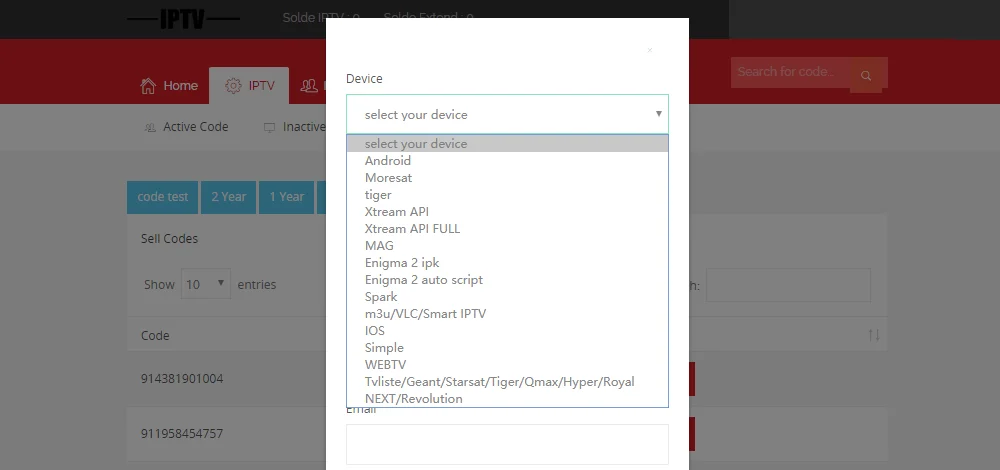The height and width of the screenshot is (470, 1000).
Task: Open the select your device dropdown
Action: coord(507,114)
